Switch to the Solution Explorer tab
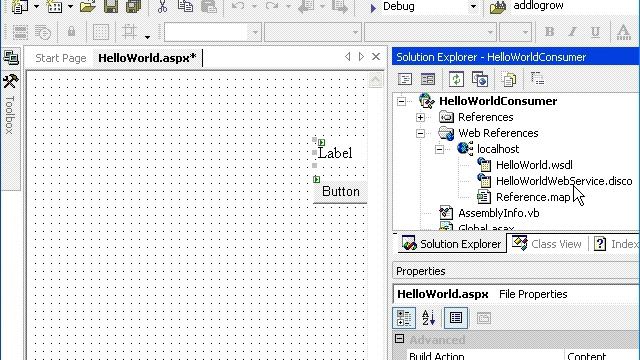640x360 pixels. pos(451,244)
